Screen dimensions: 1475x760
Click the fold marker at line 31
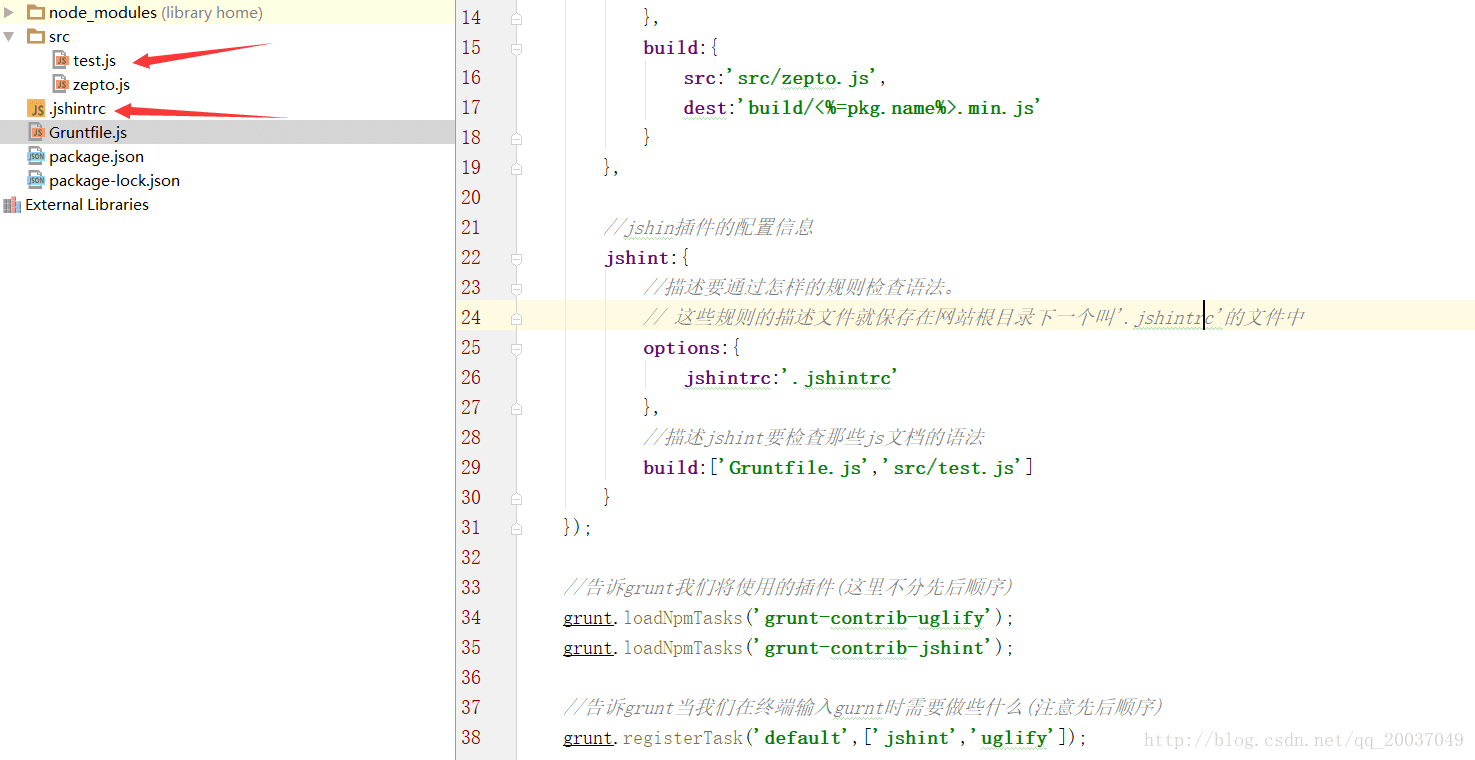point(516,528)
